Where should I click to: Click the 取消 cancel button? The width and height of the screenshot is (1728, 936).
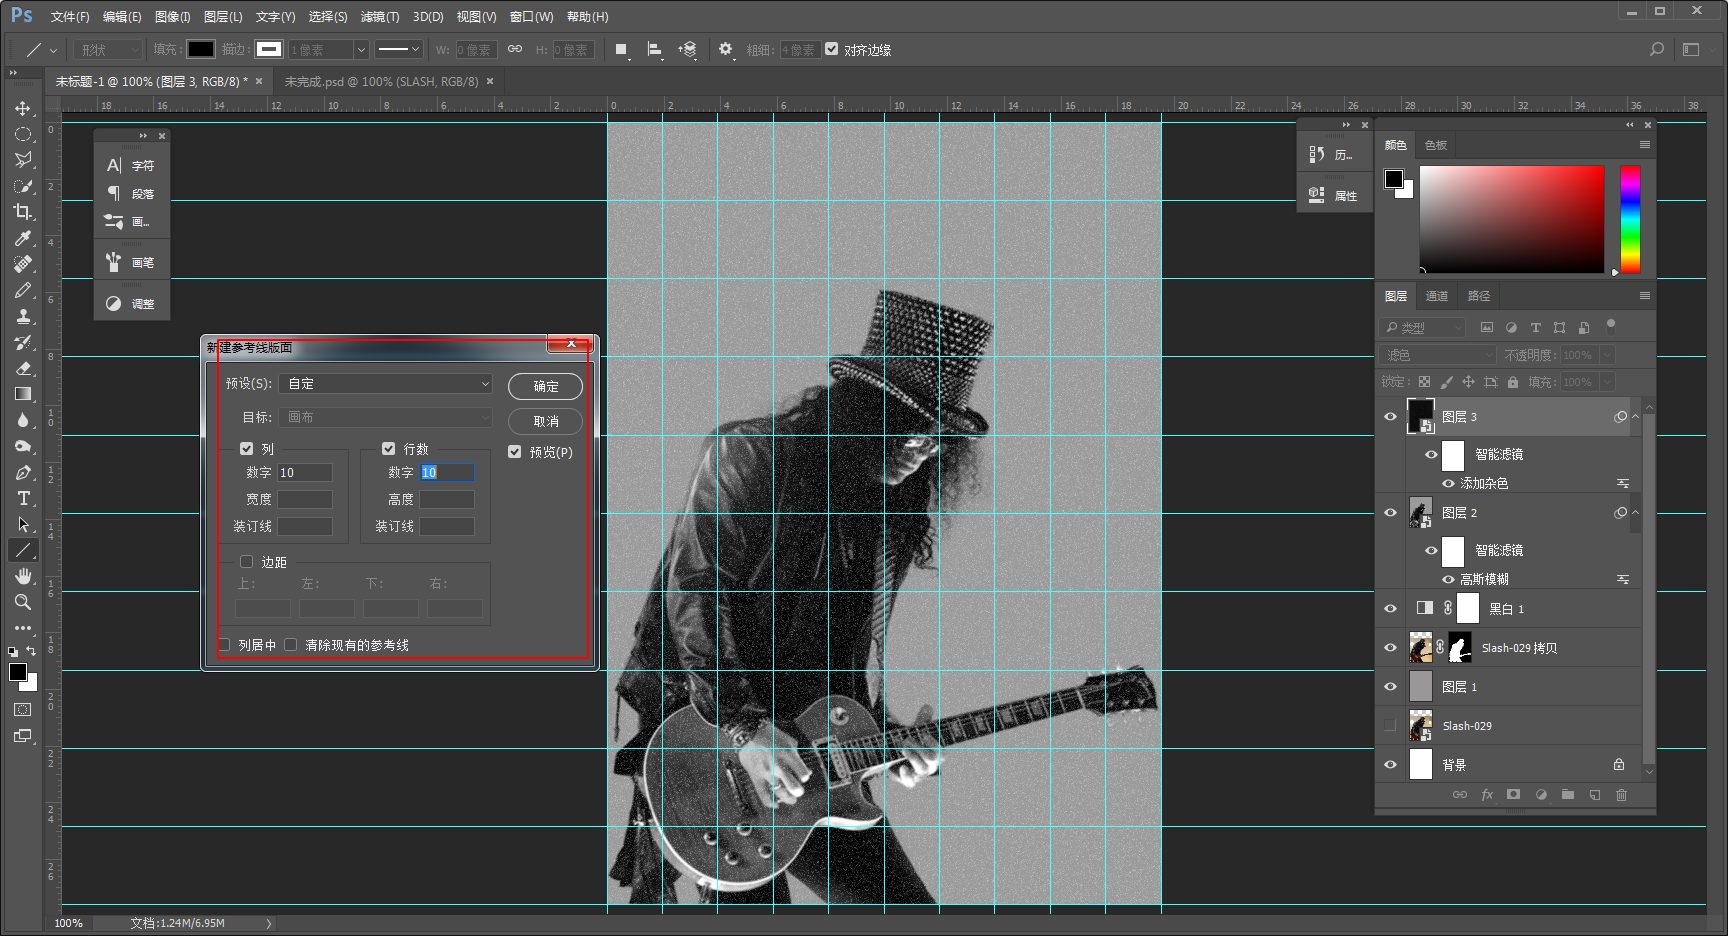coord(545,421)
